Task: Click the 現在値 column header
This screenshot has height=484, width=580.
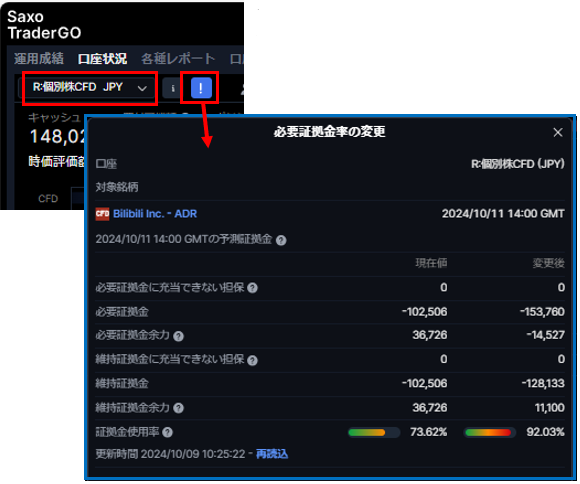Action: pyautogui.click(x=431, y=263)
